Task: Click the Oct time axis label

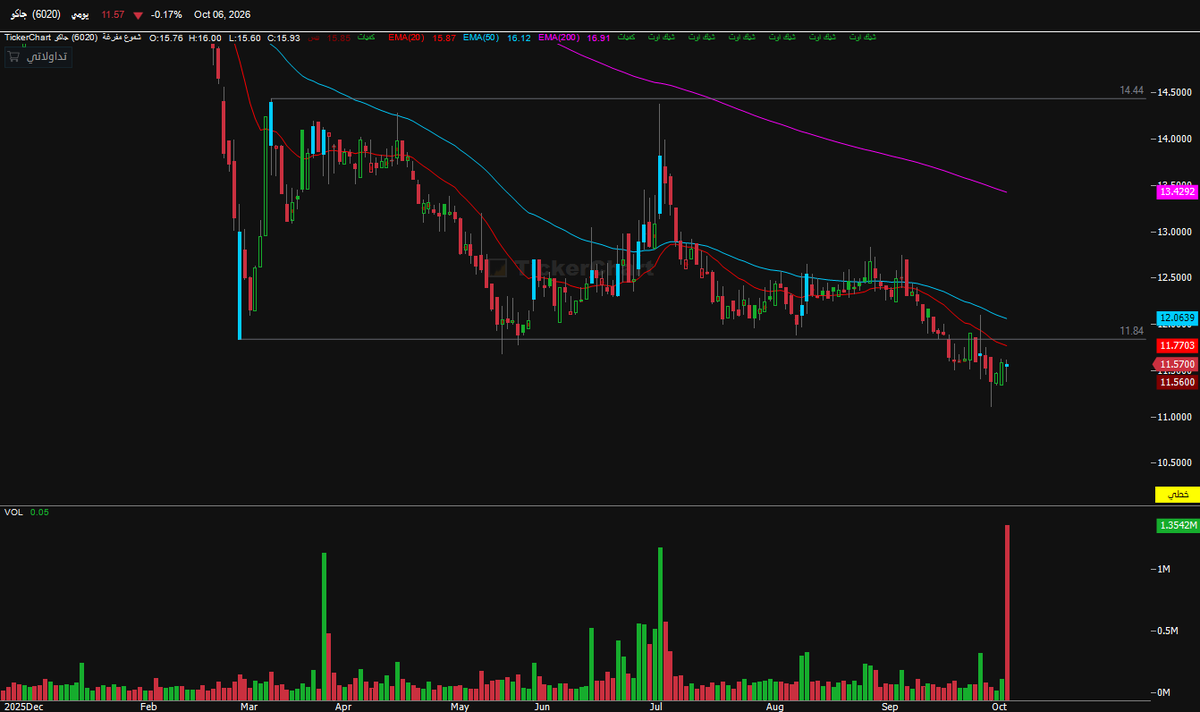Action: tap(999, 706)
